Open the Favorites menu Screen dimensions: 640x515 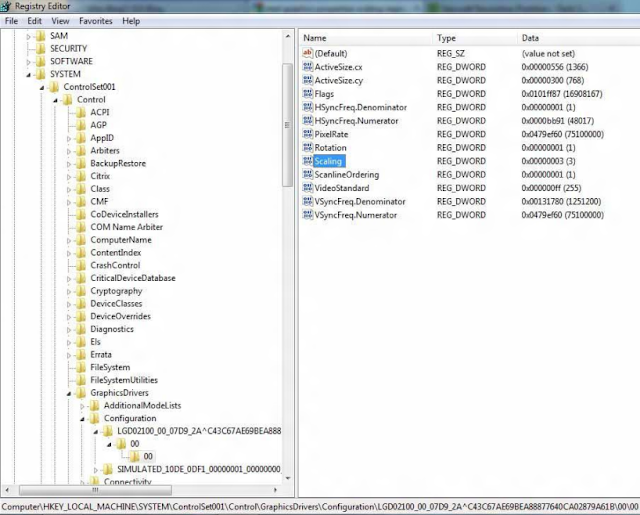pyautogui.click(x=96, y=21)
